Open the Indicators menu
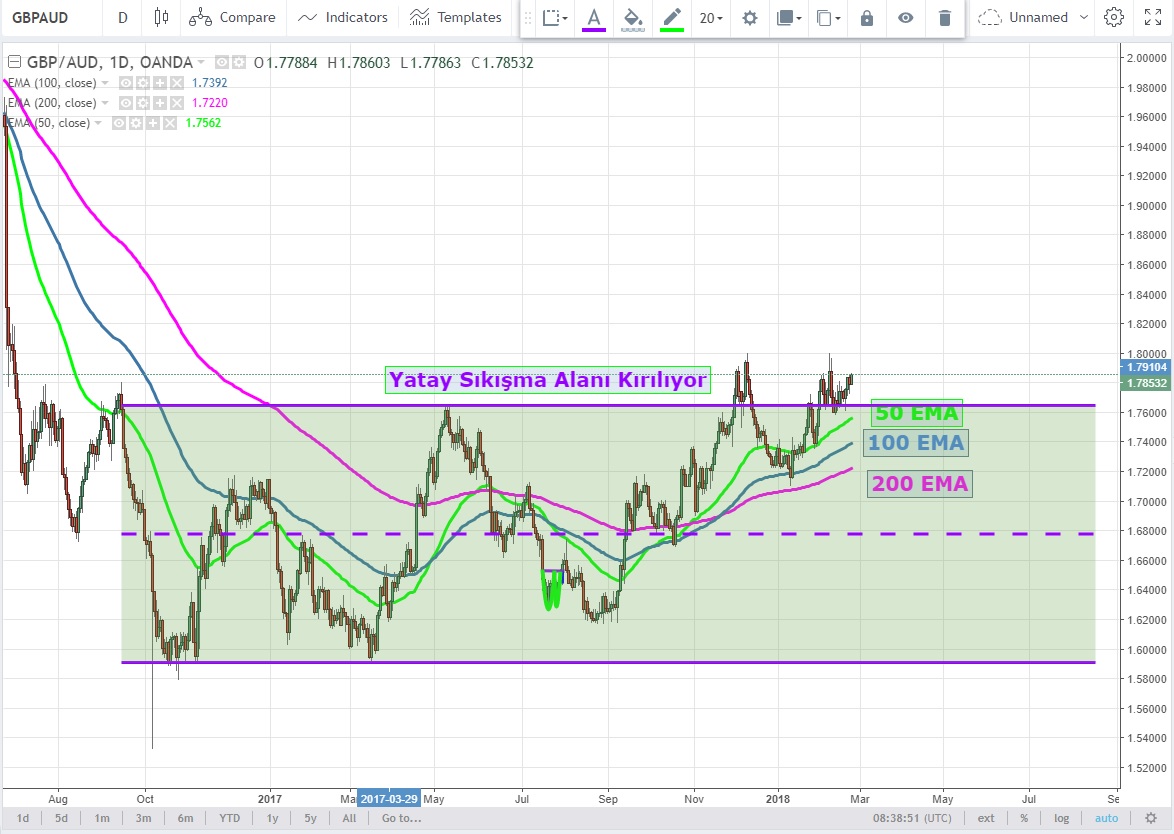The image size is (1174, 834). coord(343,17)
